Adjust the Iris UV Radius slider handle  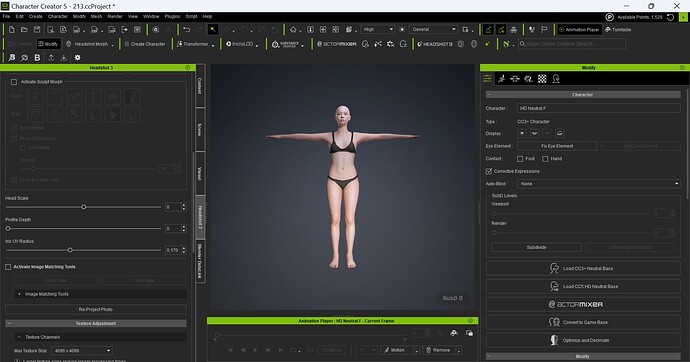click(x=70, y=250)
